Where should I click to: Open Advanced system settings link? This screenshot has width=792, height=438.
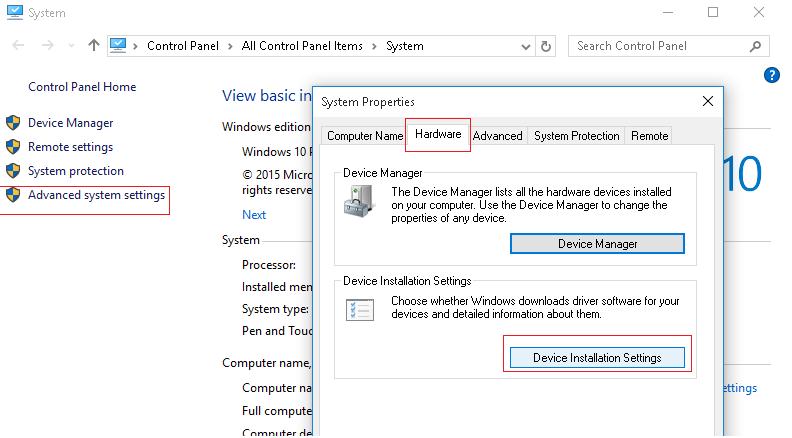point(96,196)
